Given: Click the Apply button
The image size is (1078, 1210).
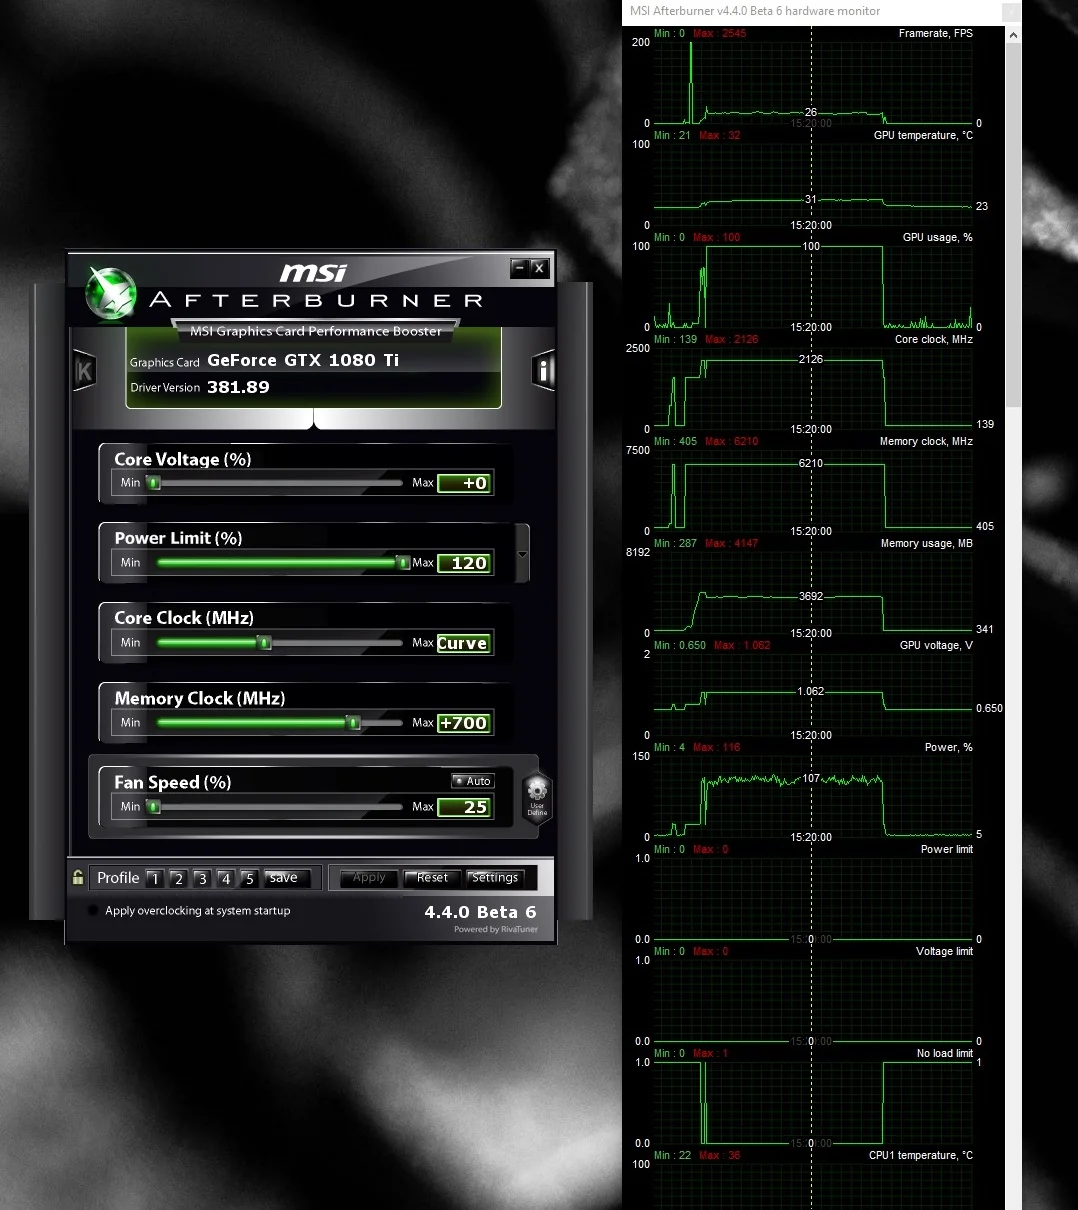Looking at the screenshot, I should click(x=369, y=878).
